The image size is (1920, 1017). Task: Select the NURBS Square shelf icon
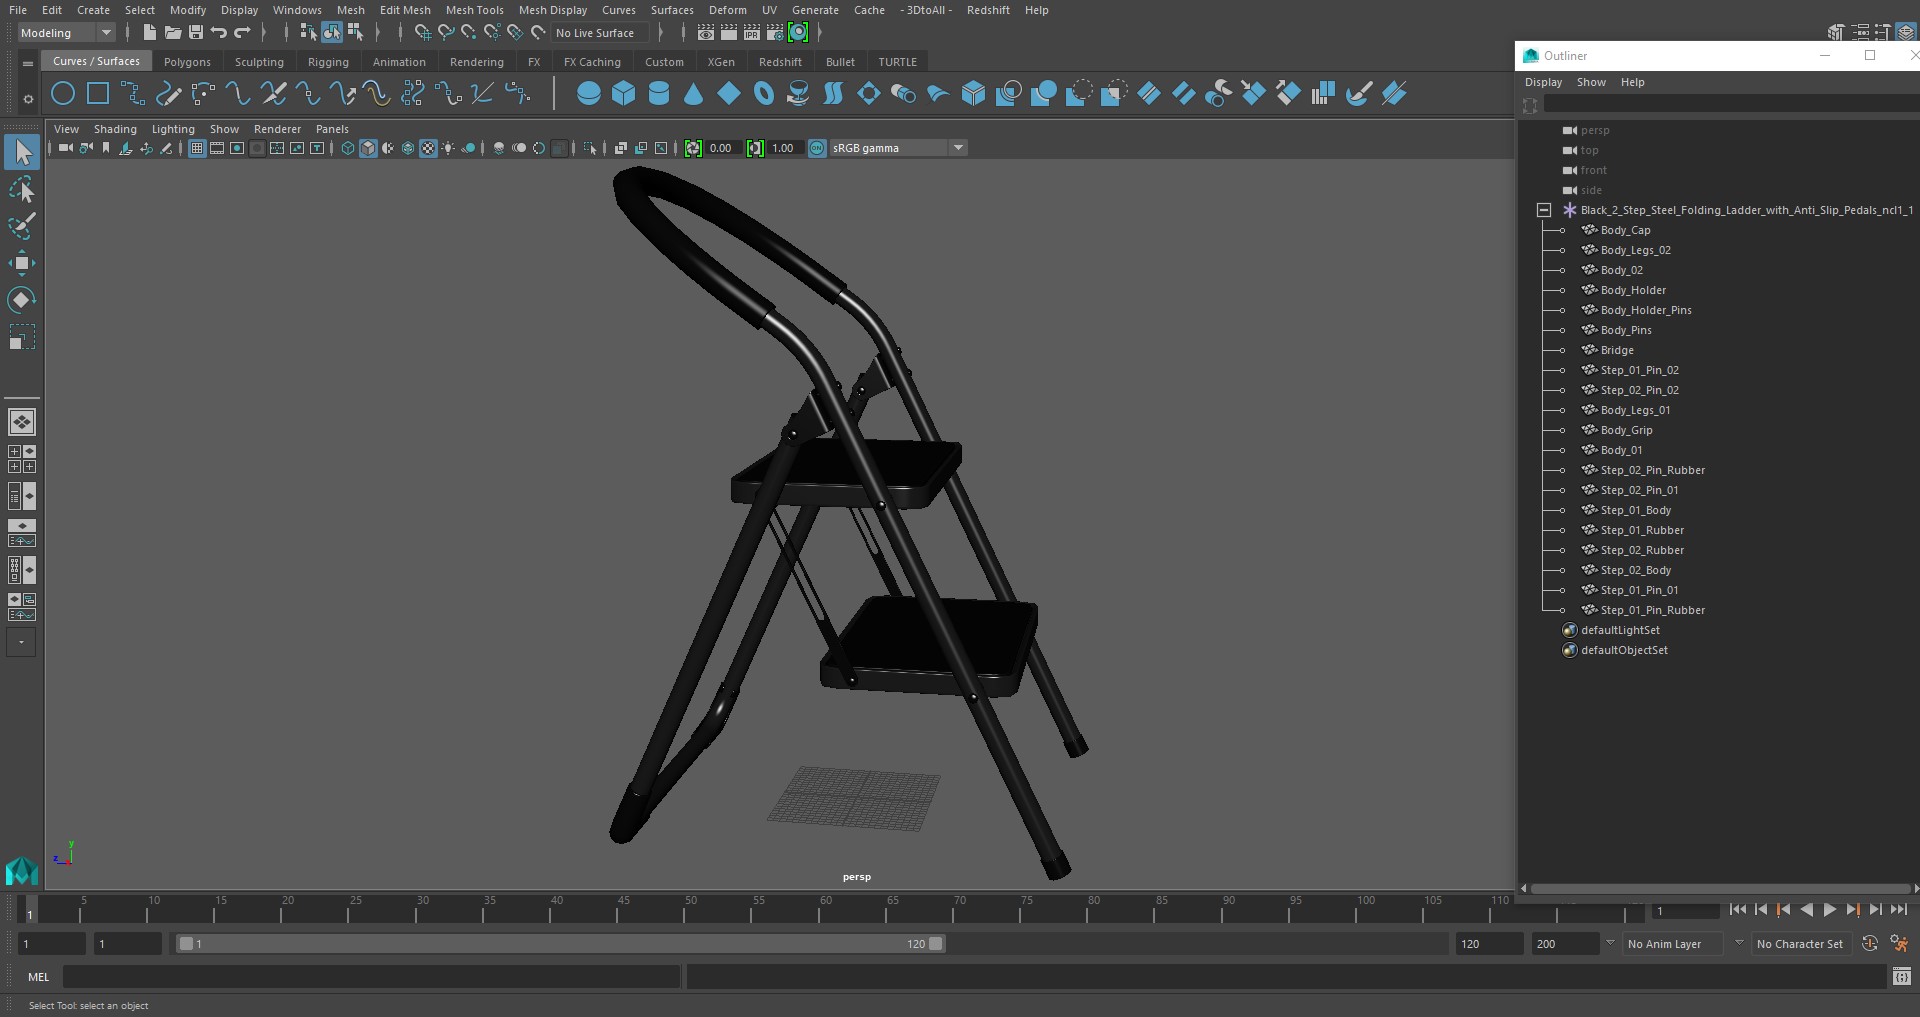[98, 94]
